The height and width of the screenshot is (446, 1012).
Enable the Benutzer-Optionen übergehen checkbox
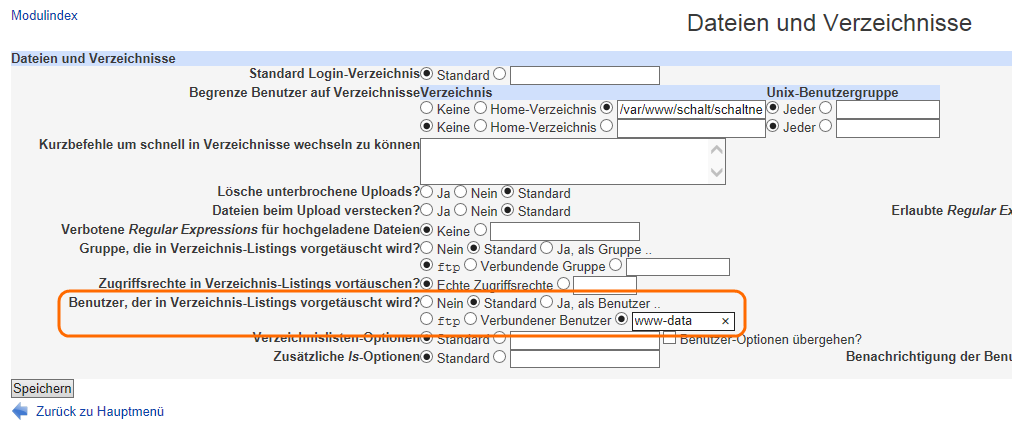coord(670,340)
